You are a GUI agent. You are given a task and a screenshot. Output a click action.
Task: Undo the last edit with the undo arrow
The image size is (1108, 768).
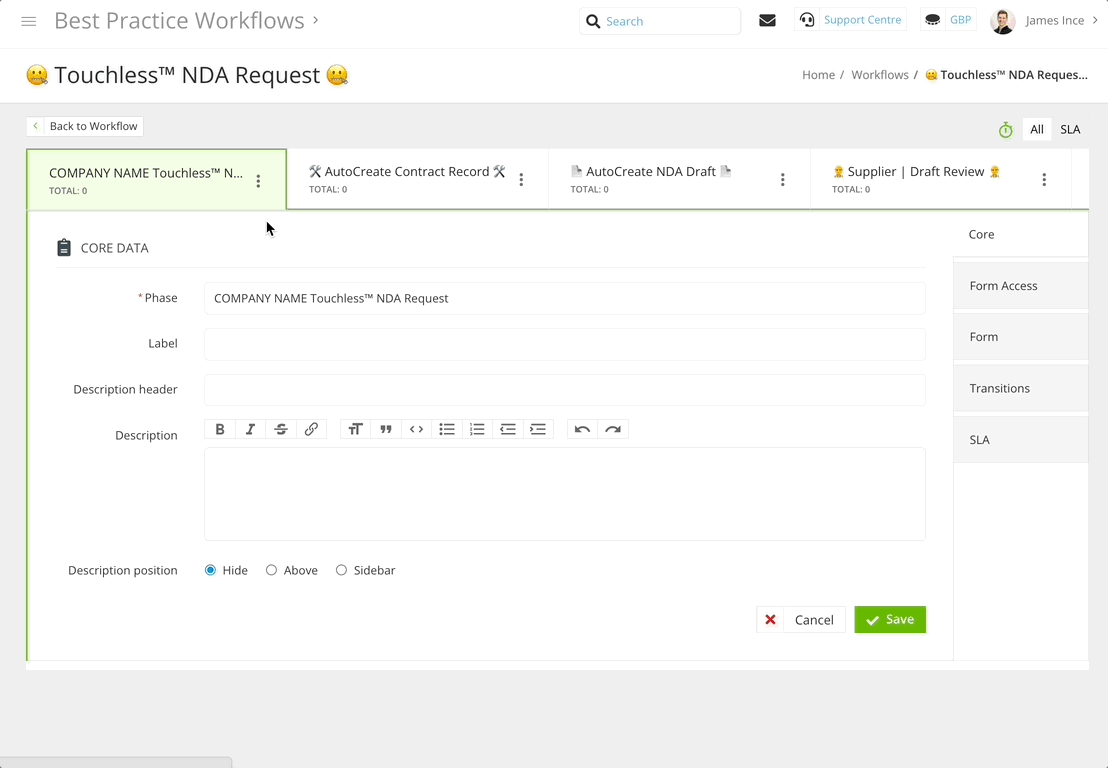pos(581,429)
